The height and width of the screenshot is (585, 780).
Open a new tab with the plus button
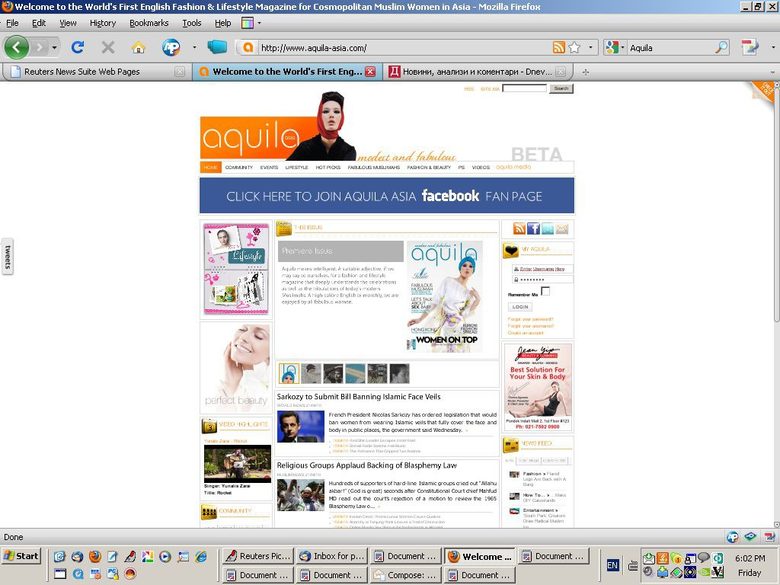585,72
